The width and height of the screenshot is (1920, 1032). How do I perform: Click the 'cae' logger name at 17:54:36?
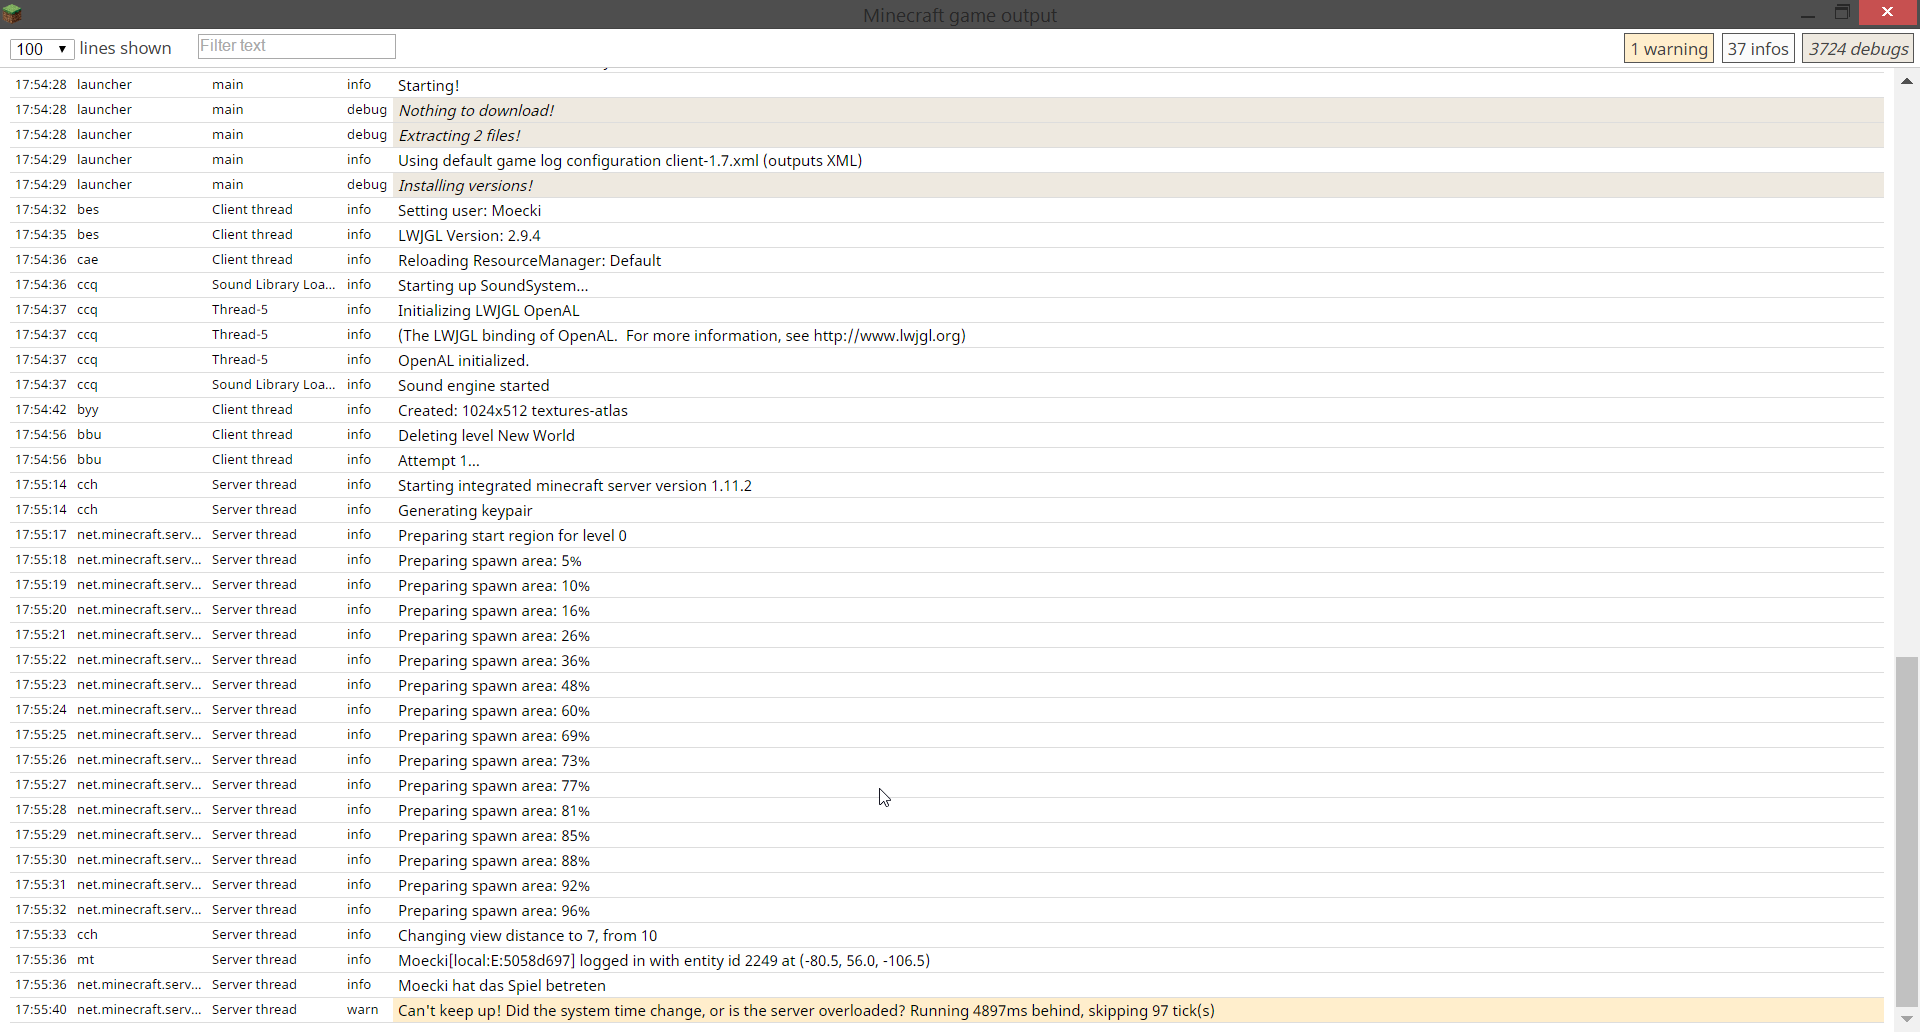(88, 260)
